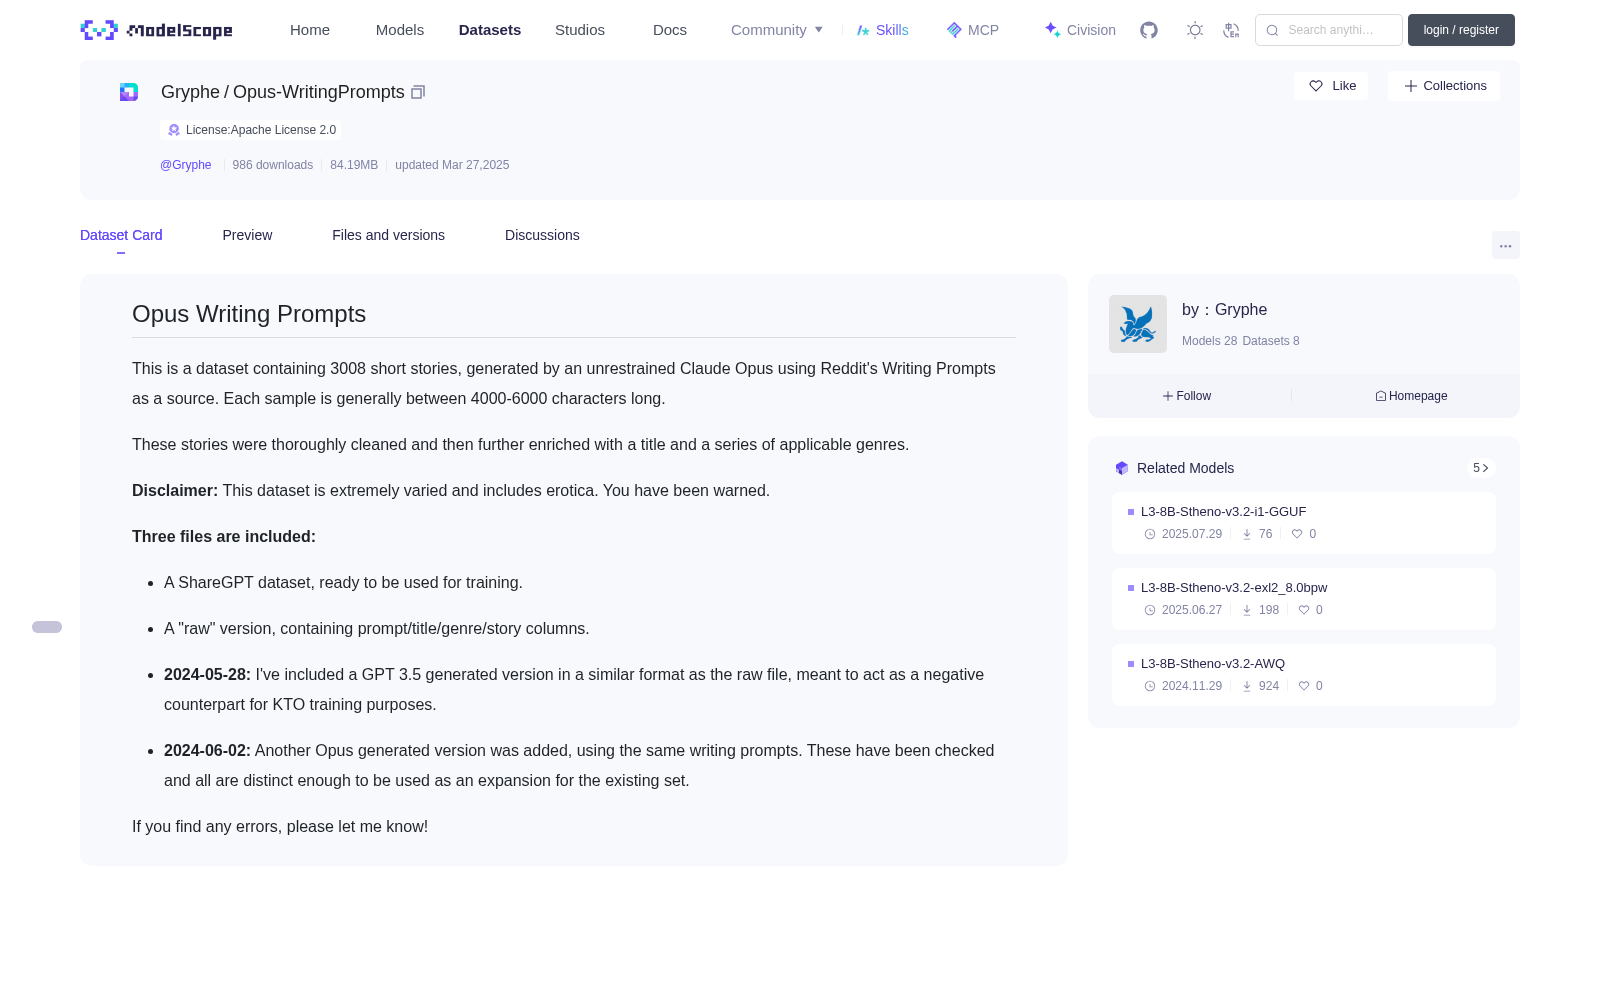Click download icon on L3-8B-Stheno-v3.2-AWQ row
The image size is (1600, 1000).
coord(1247,686)
